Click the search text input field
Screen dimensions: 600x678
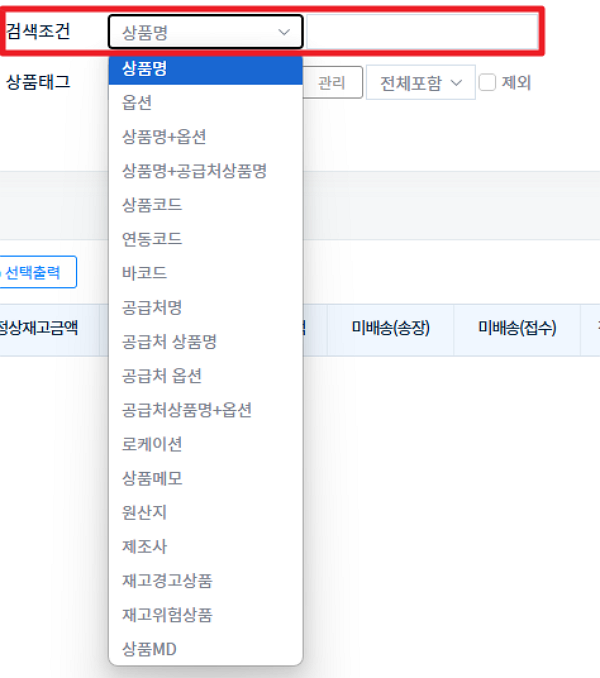(420, 32)
